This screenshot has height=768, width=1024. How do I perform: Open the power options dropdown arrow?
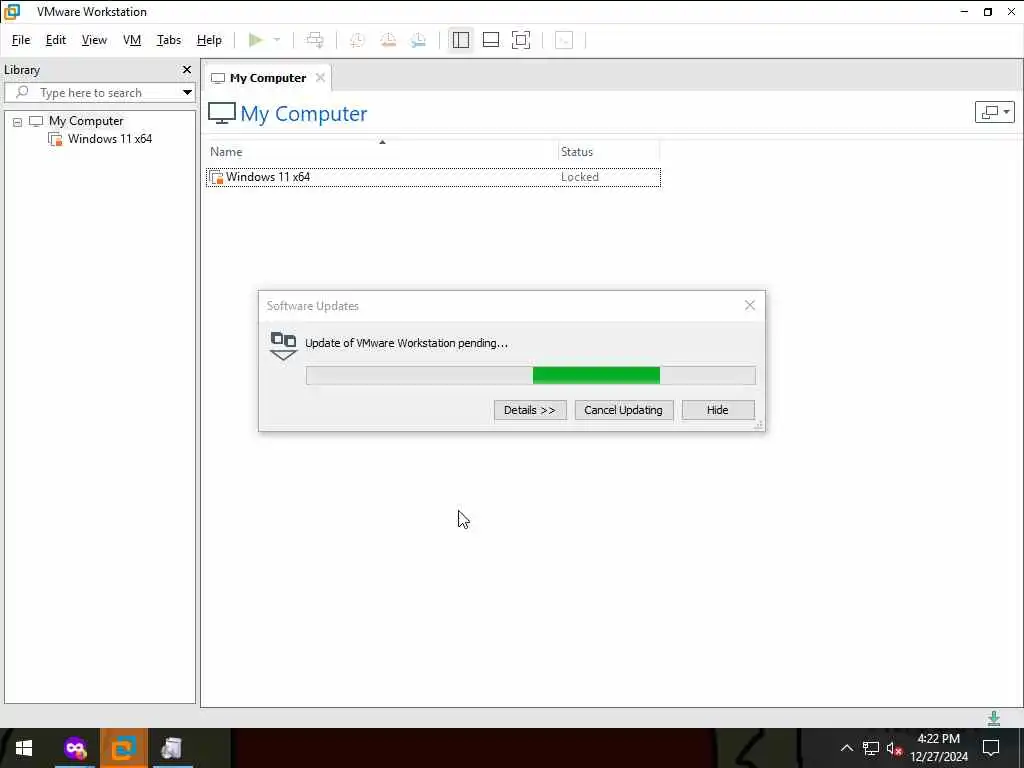[x=277, y=40]
